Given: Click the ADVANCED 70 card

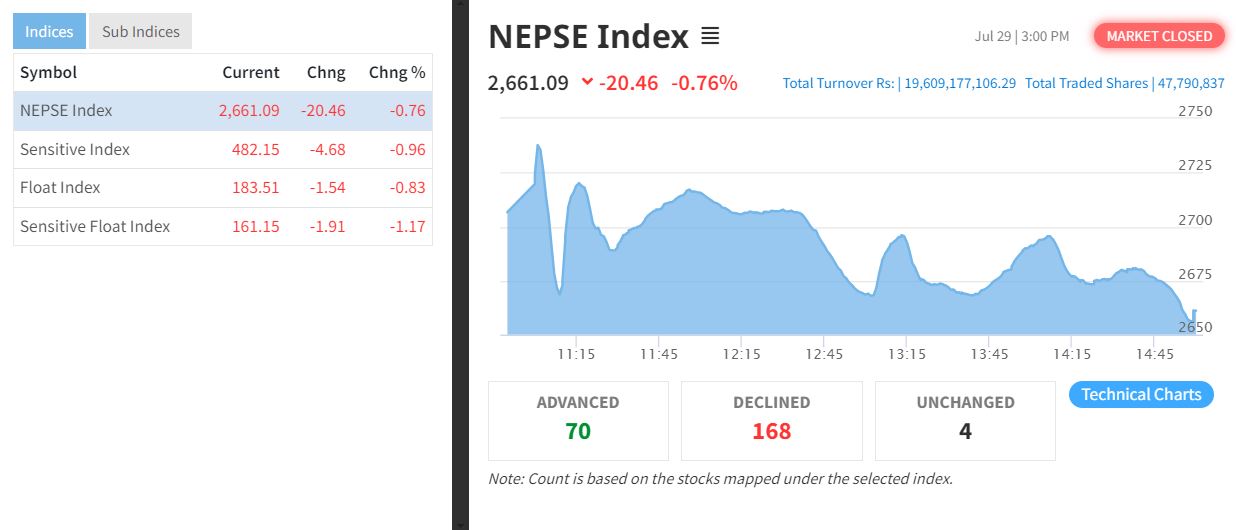Looking at the screenshot, I should 578,420.
